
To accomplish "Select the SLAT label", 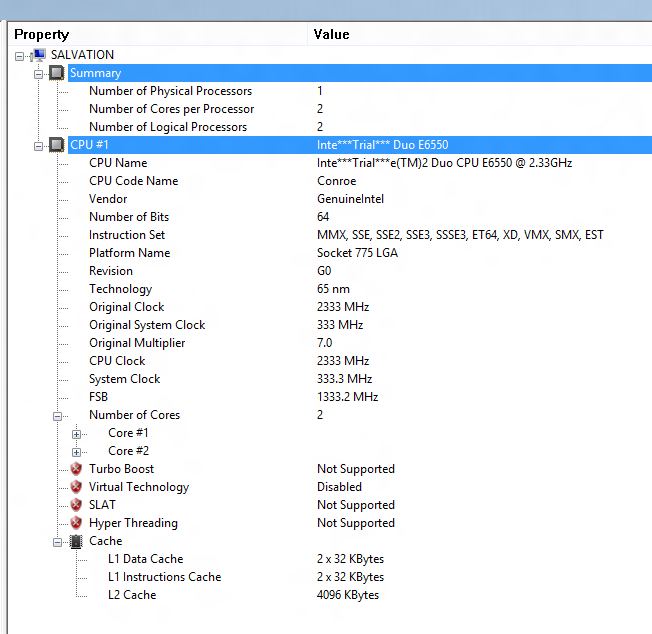I will [102, 505].
